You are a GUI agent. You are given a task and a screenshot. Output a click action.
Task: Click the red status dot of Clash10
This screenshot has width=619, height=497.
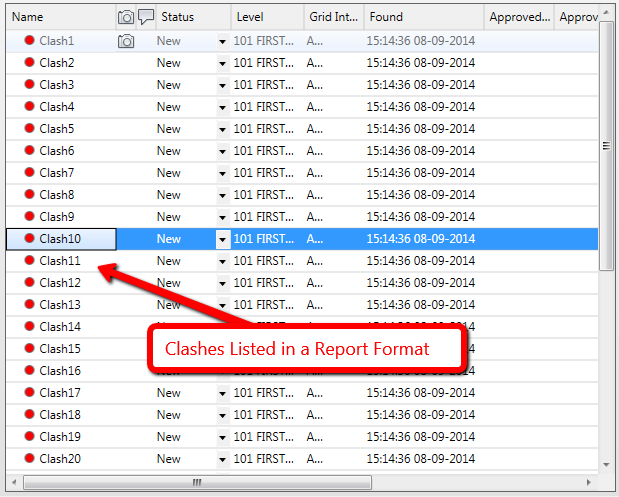[x=29, y=238]
